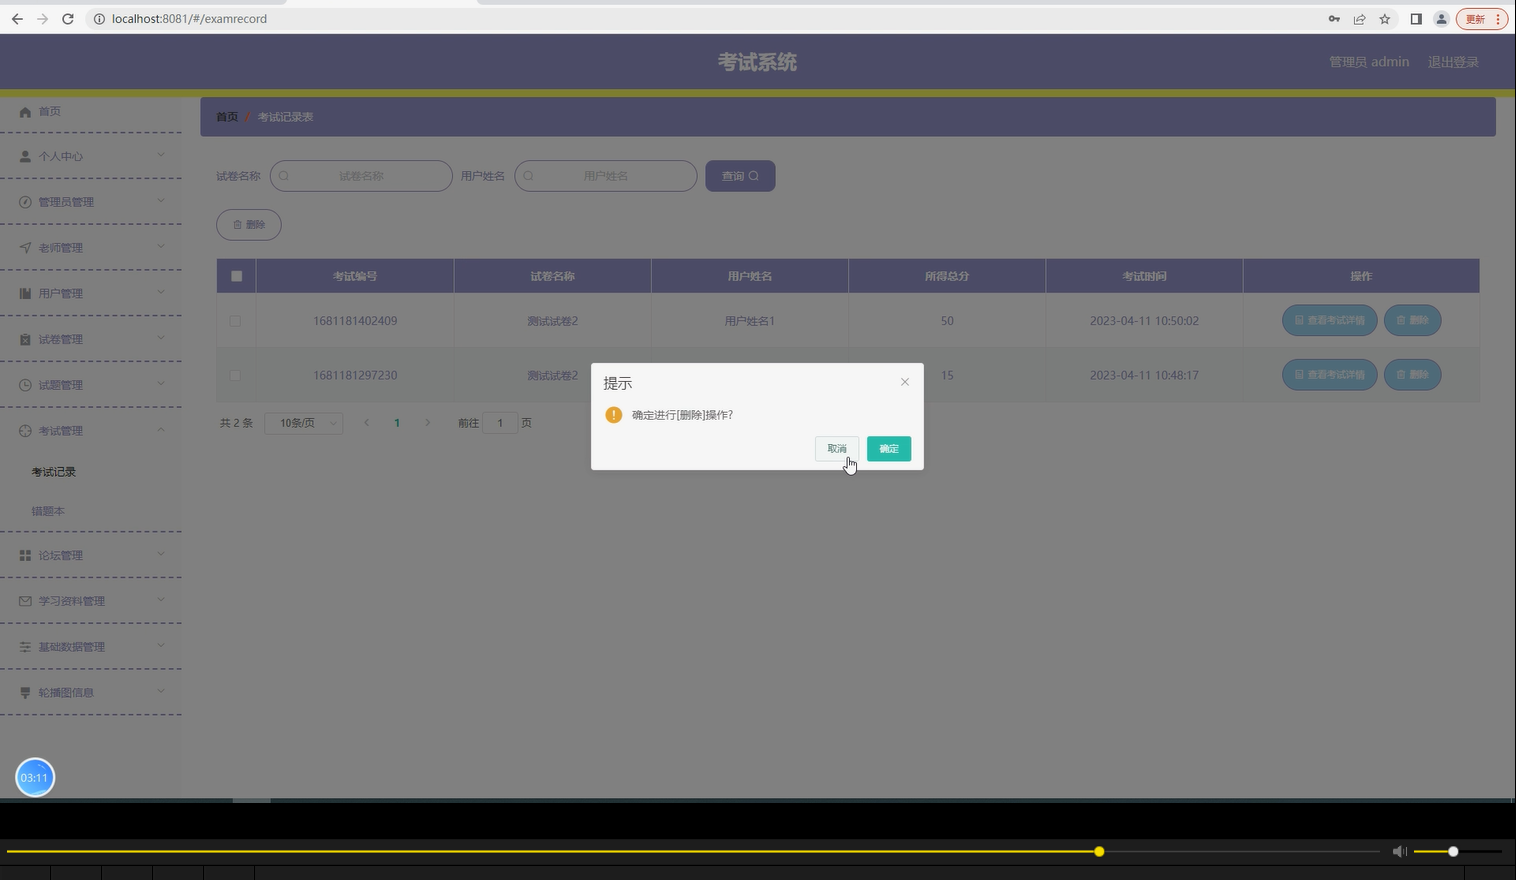Delete the record 1681181297230

pyautogui.click(x=1412, y=375)
